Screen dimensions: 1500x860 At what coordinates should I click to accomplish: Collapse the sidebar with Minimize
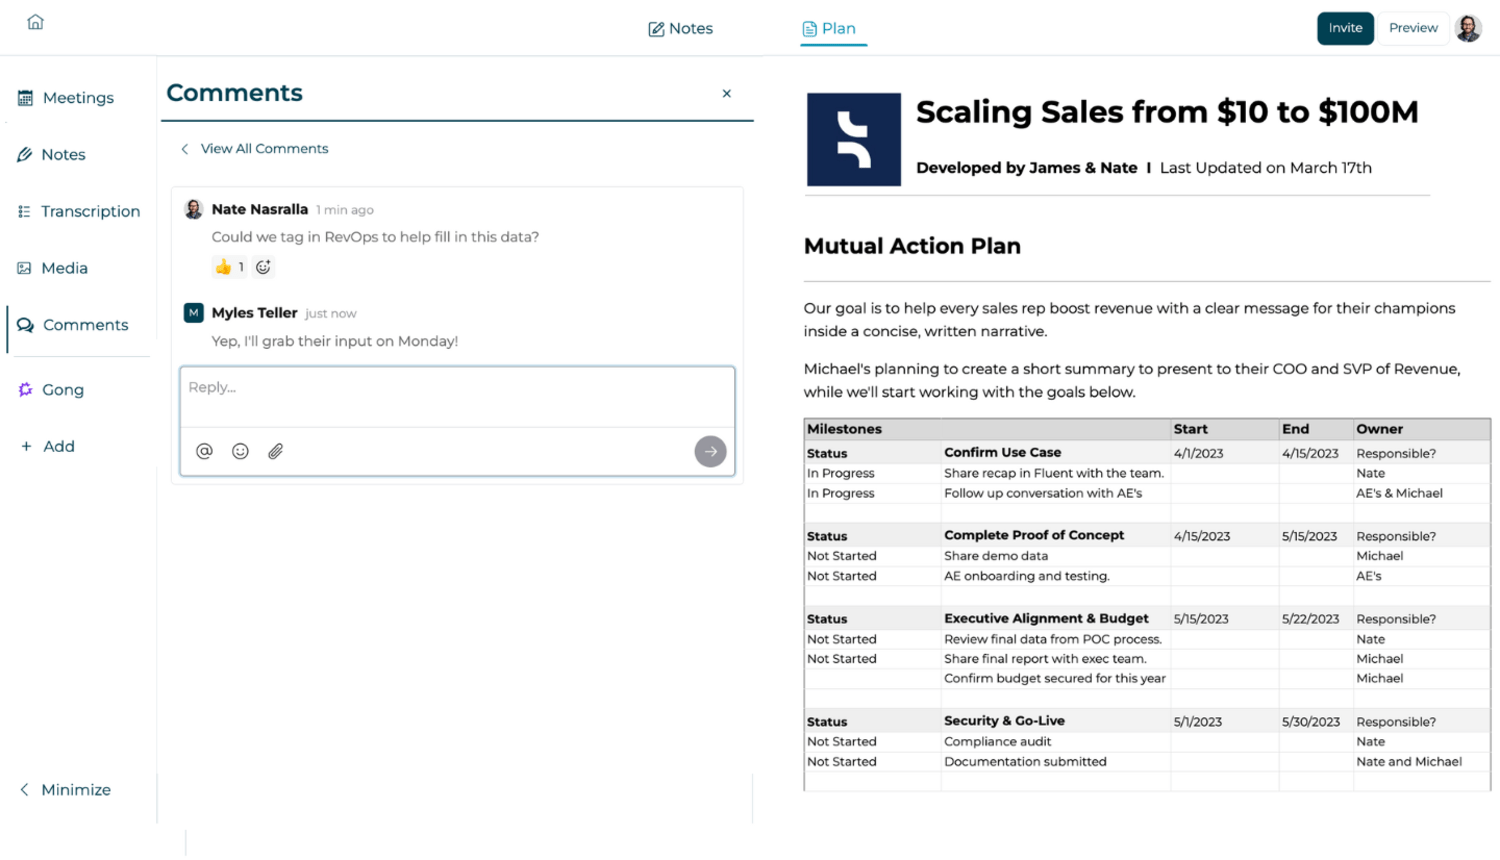[x=66, y=790]
